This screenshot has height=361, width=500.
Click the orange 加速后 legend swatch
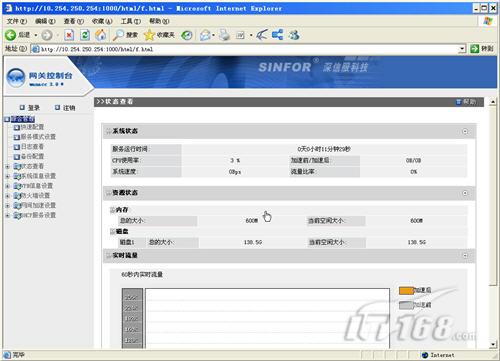(406, 290)
